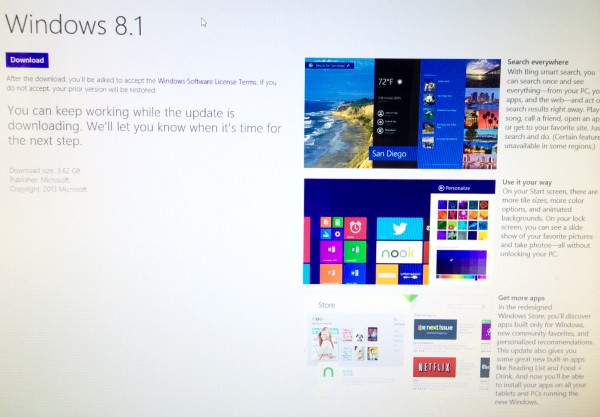600x417 pixels.
Task: Open the Store screenshot thumbnail
Action: (398, 344)
